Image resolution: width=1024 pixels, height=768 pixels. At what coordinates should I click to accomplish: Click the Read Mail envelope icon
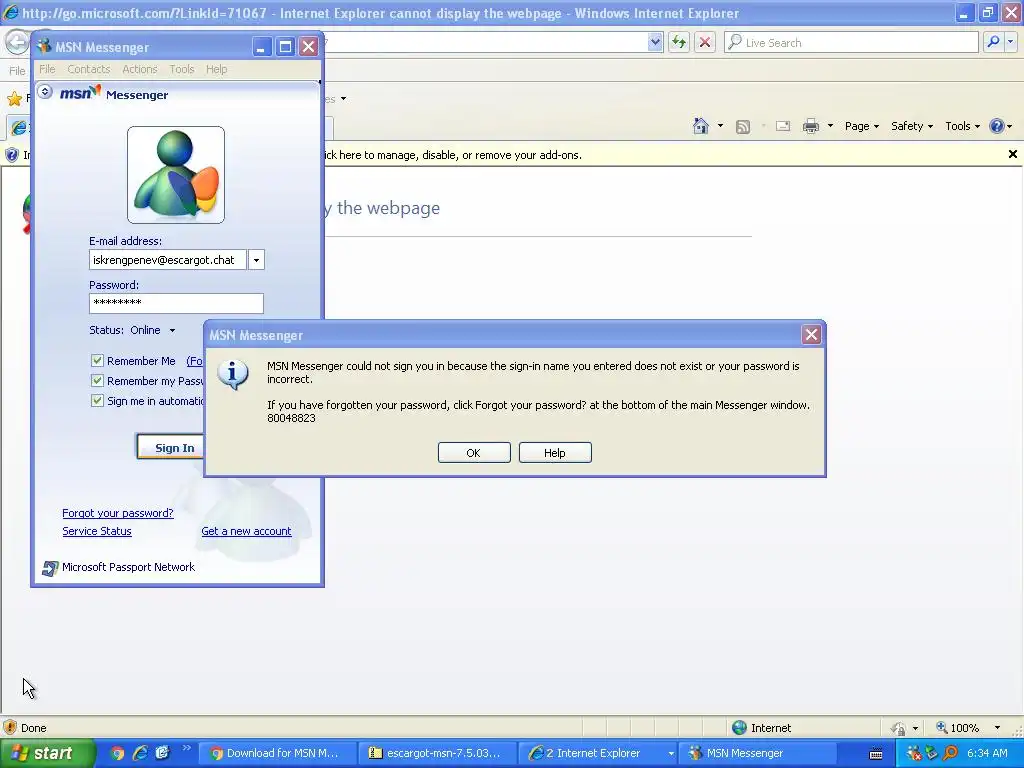(x=783, y=126)
